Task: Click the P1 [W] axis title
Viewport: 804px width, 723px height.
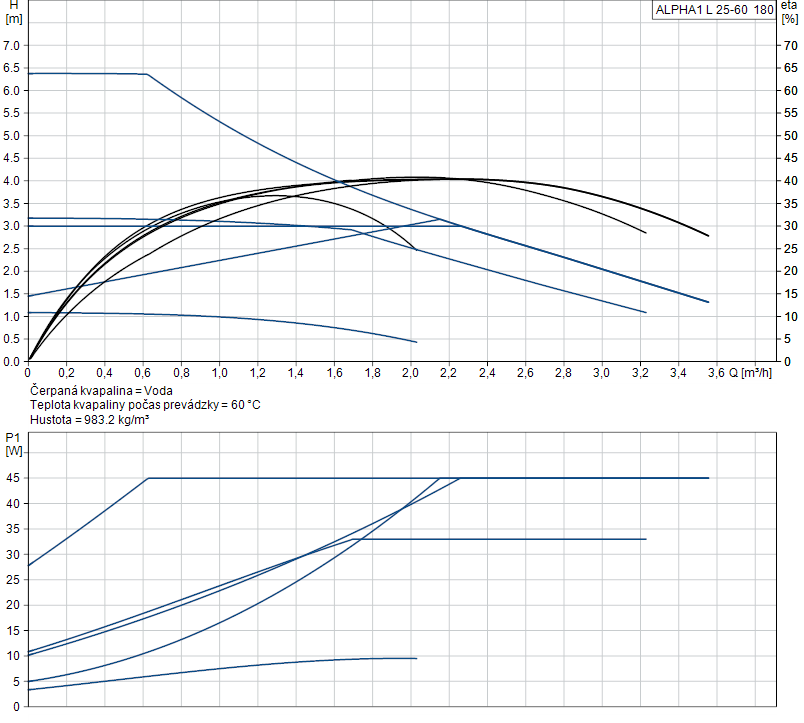Action: pos(13,444)
